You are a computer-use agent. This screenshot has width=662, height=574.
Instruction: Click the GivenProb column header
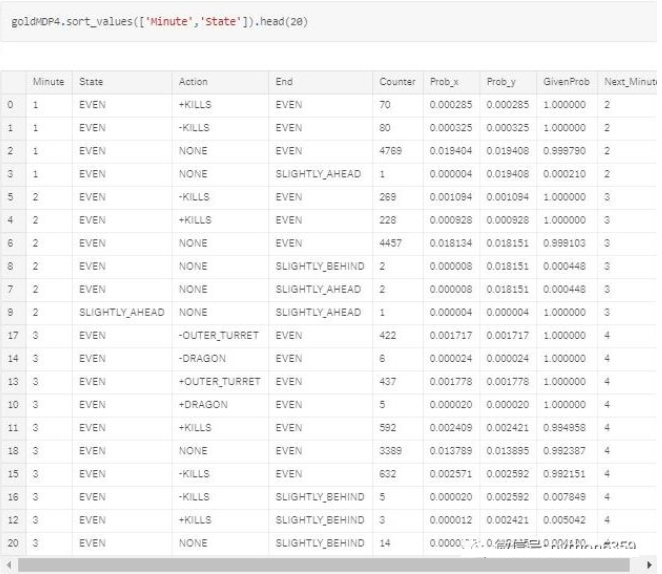(566, 82)
